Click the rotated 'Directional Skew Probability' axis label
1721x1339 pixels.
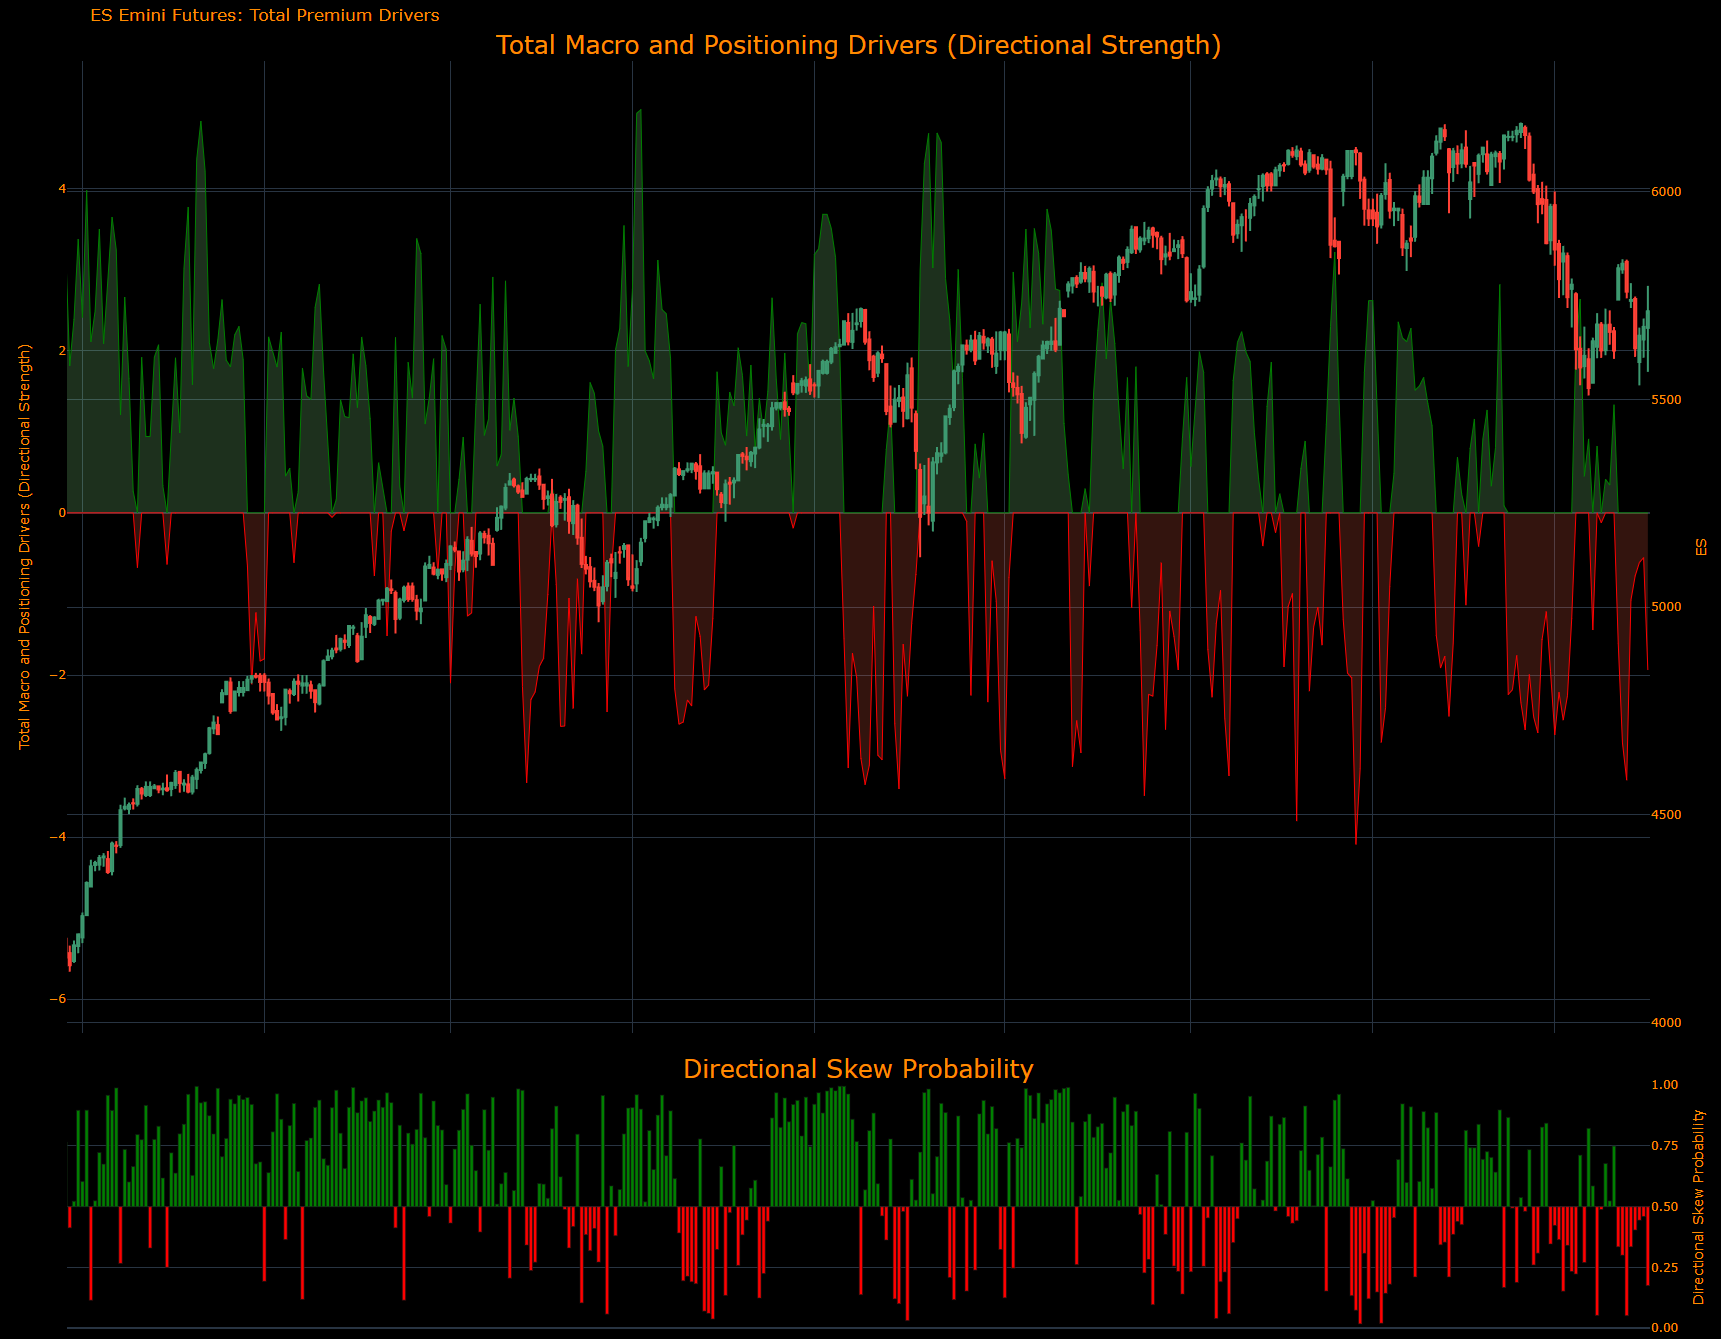1698,1207
